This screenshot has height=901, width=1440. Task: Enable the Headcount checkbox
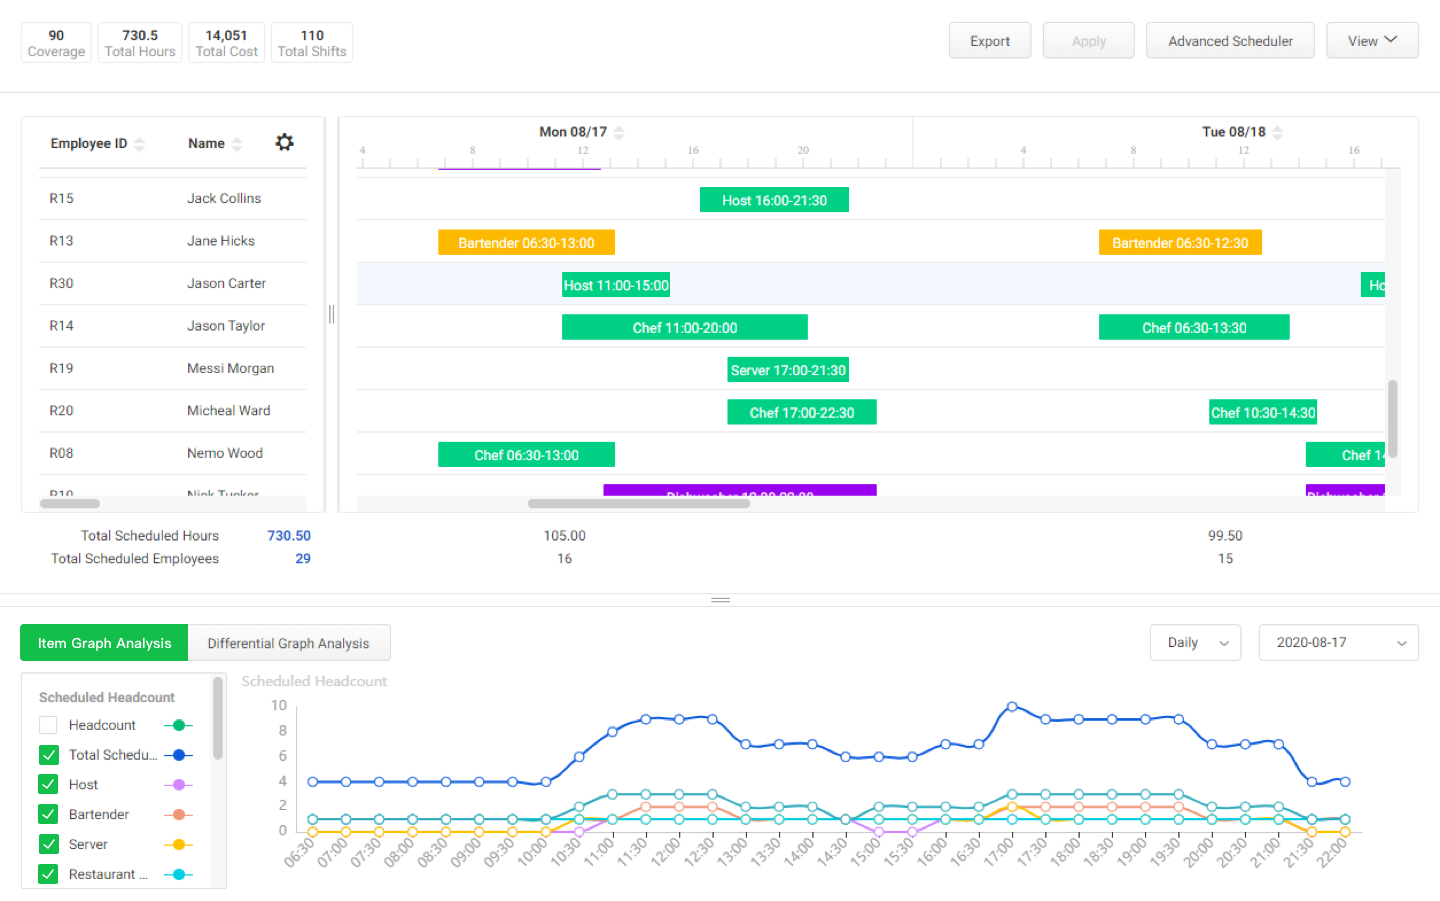click(48, 725)
